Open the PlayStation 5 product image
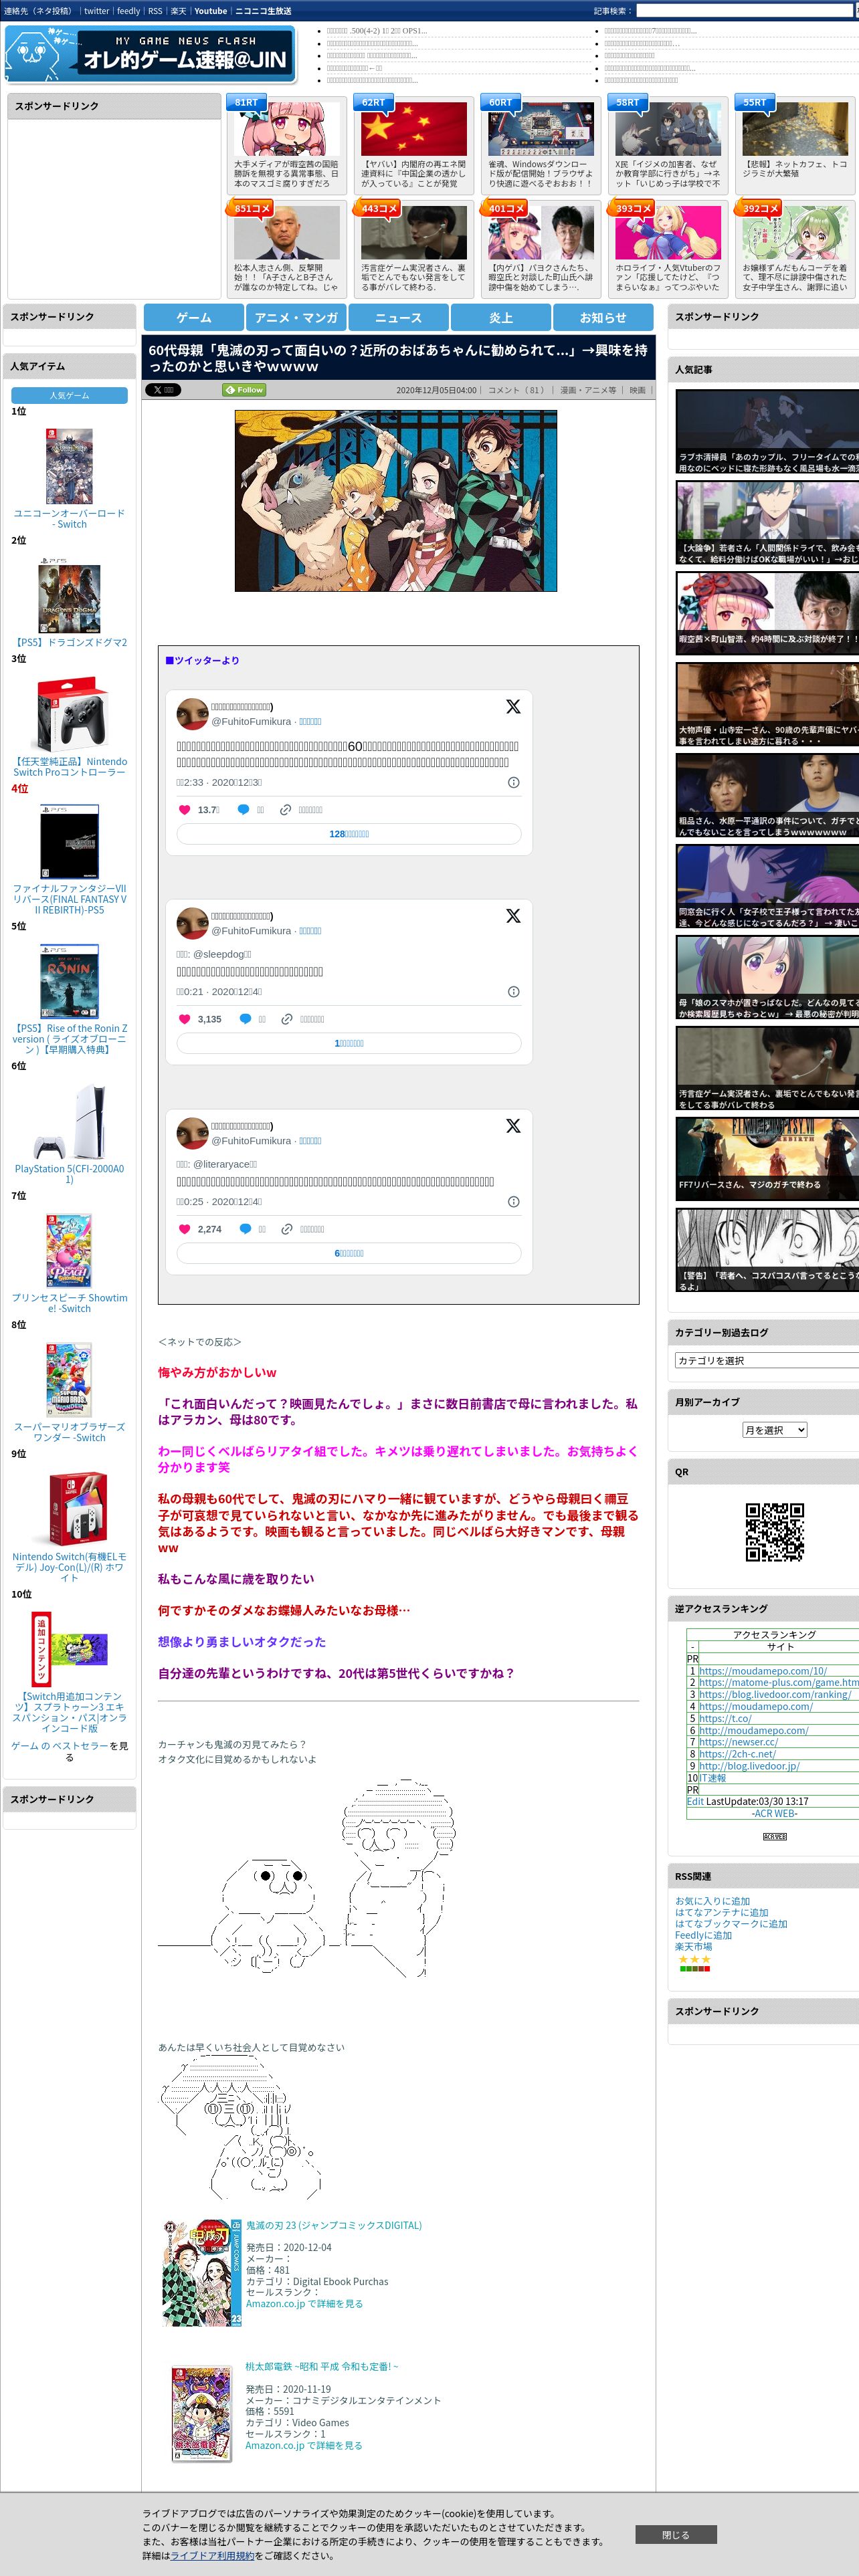 [x=69, y=1122]
